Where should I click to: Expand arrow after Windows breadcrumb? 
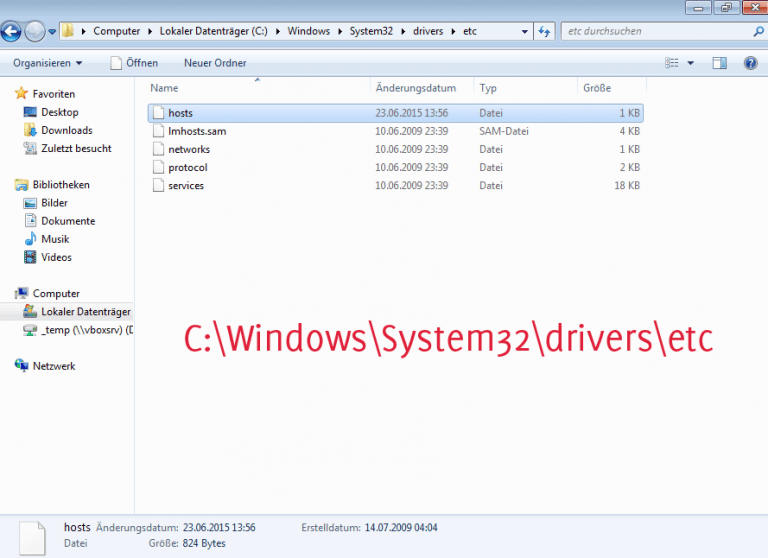click(340, 31)
